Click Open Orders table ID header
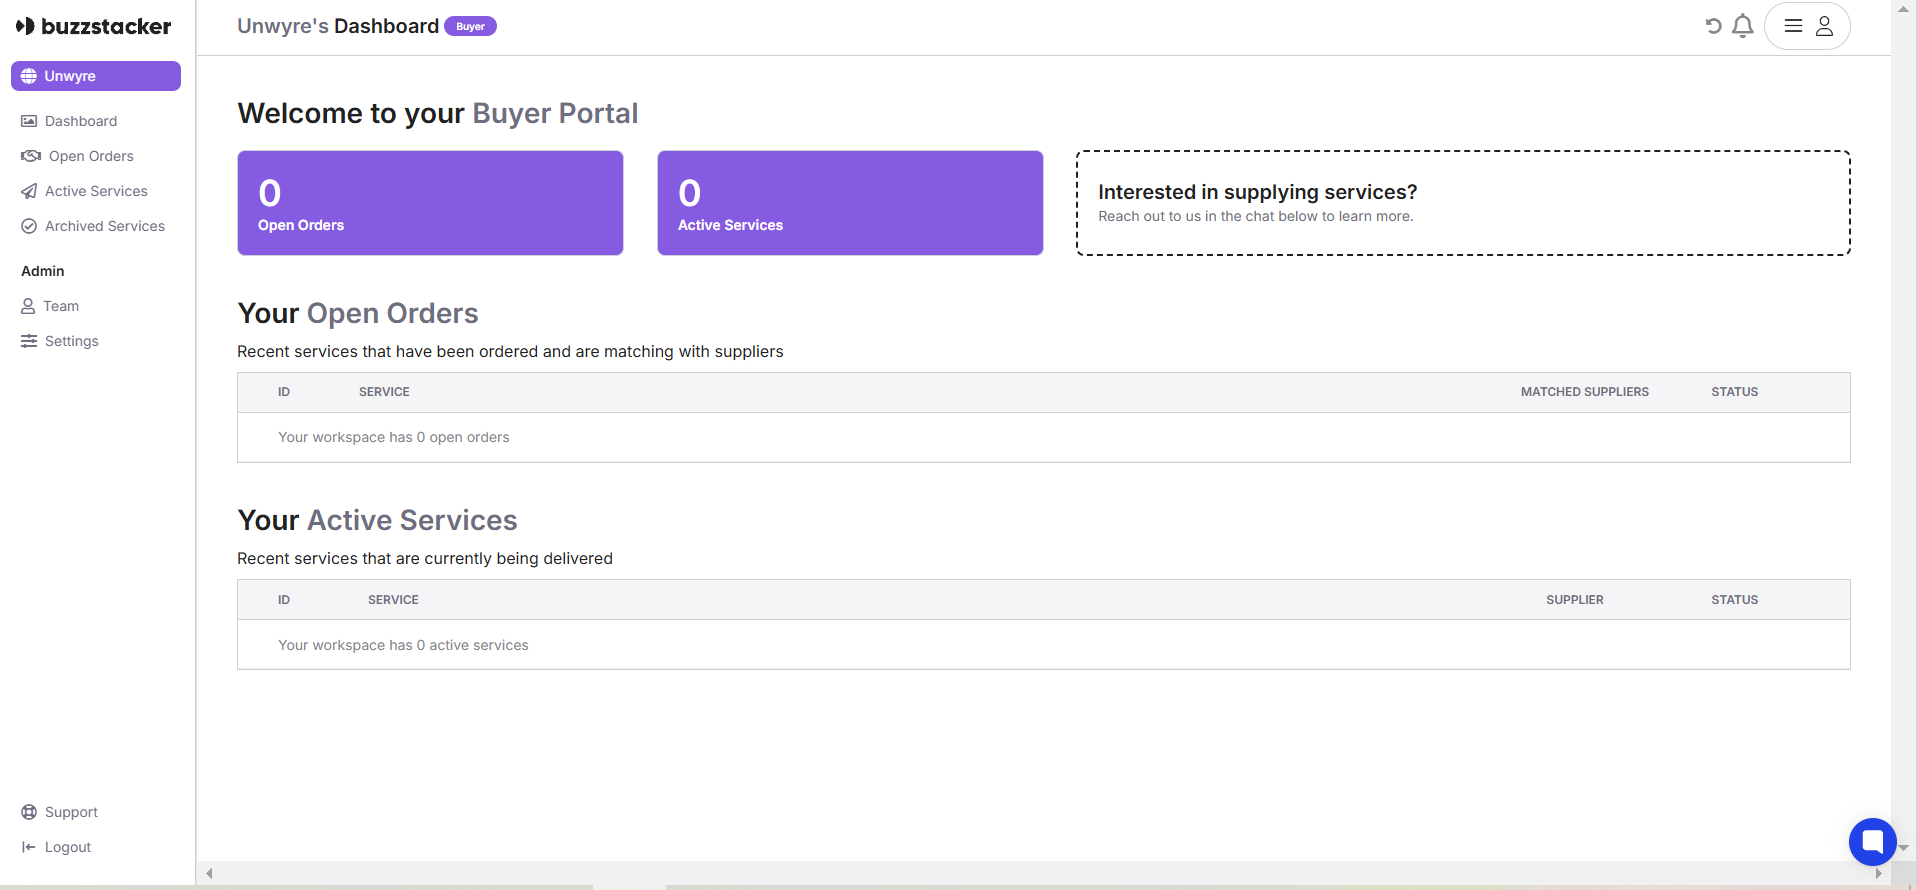Image resolution: width=1917 pixels, height=890 pixels. tap(284, 392)
